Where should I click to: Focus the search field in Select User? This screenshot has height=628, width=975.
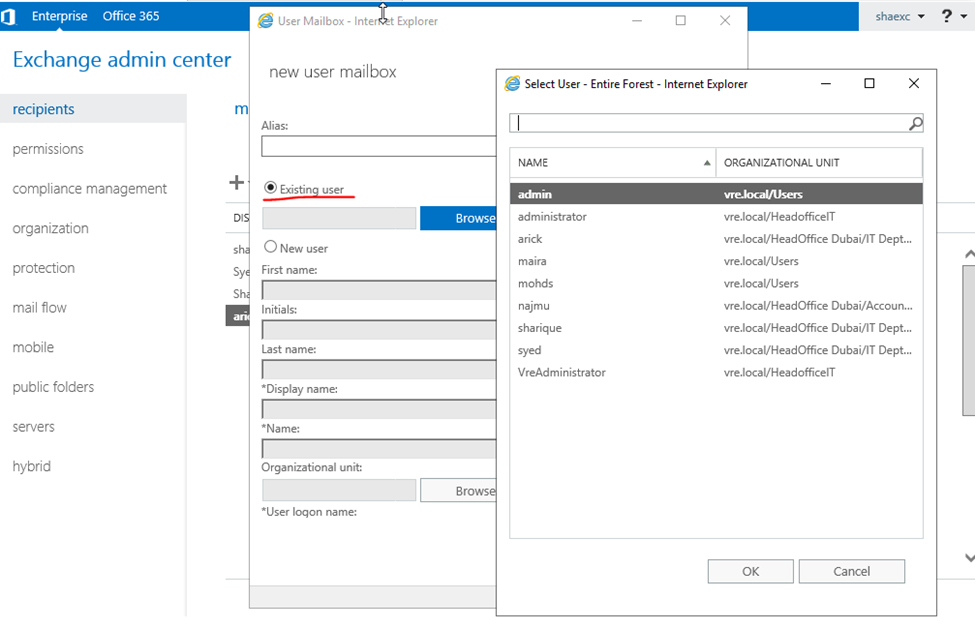[x=708, y=123]
